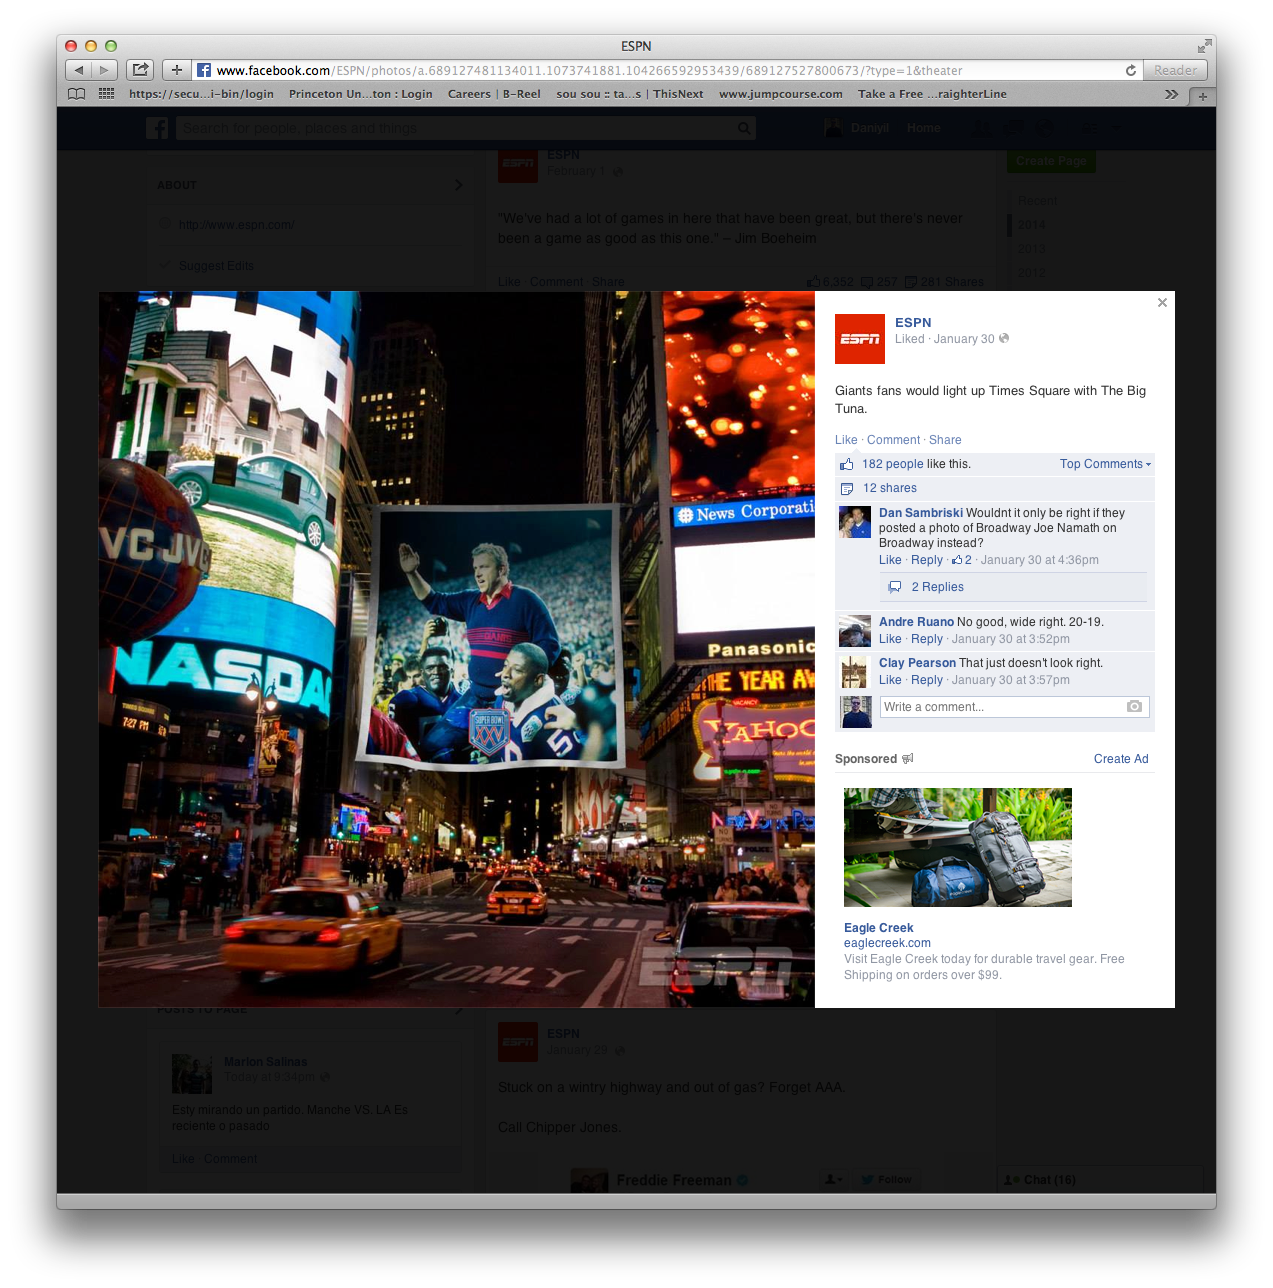
Task: Open the Careers | B-Reel bookmark
Action: pyautogui.click(x=494, y=94)
